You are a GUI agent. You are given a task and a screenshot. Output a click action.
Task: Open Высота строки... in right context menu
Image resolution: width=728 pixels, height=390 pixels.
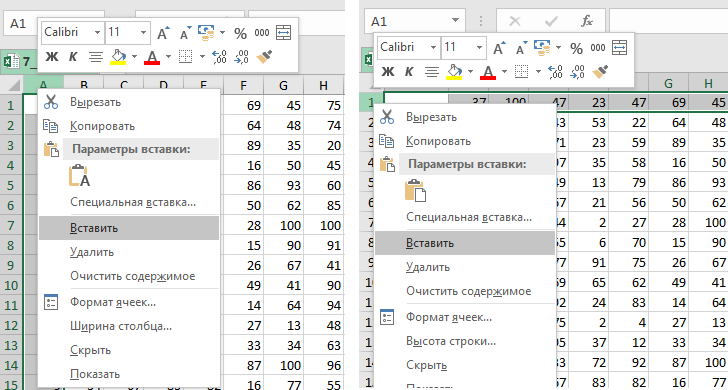click(465, 341)
